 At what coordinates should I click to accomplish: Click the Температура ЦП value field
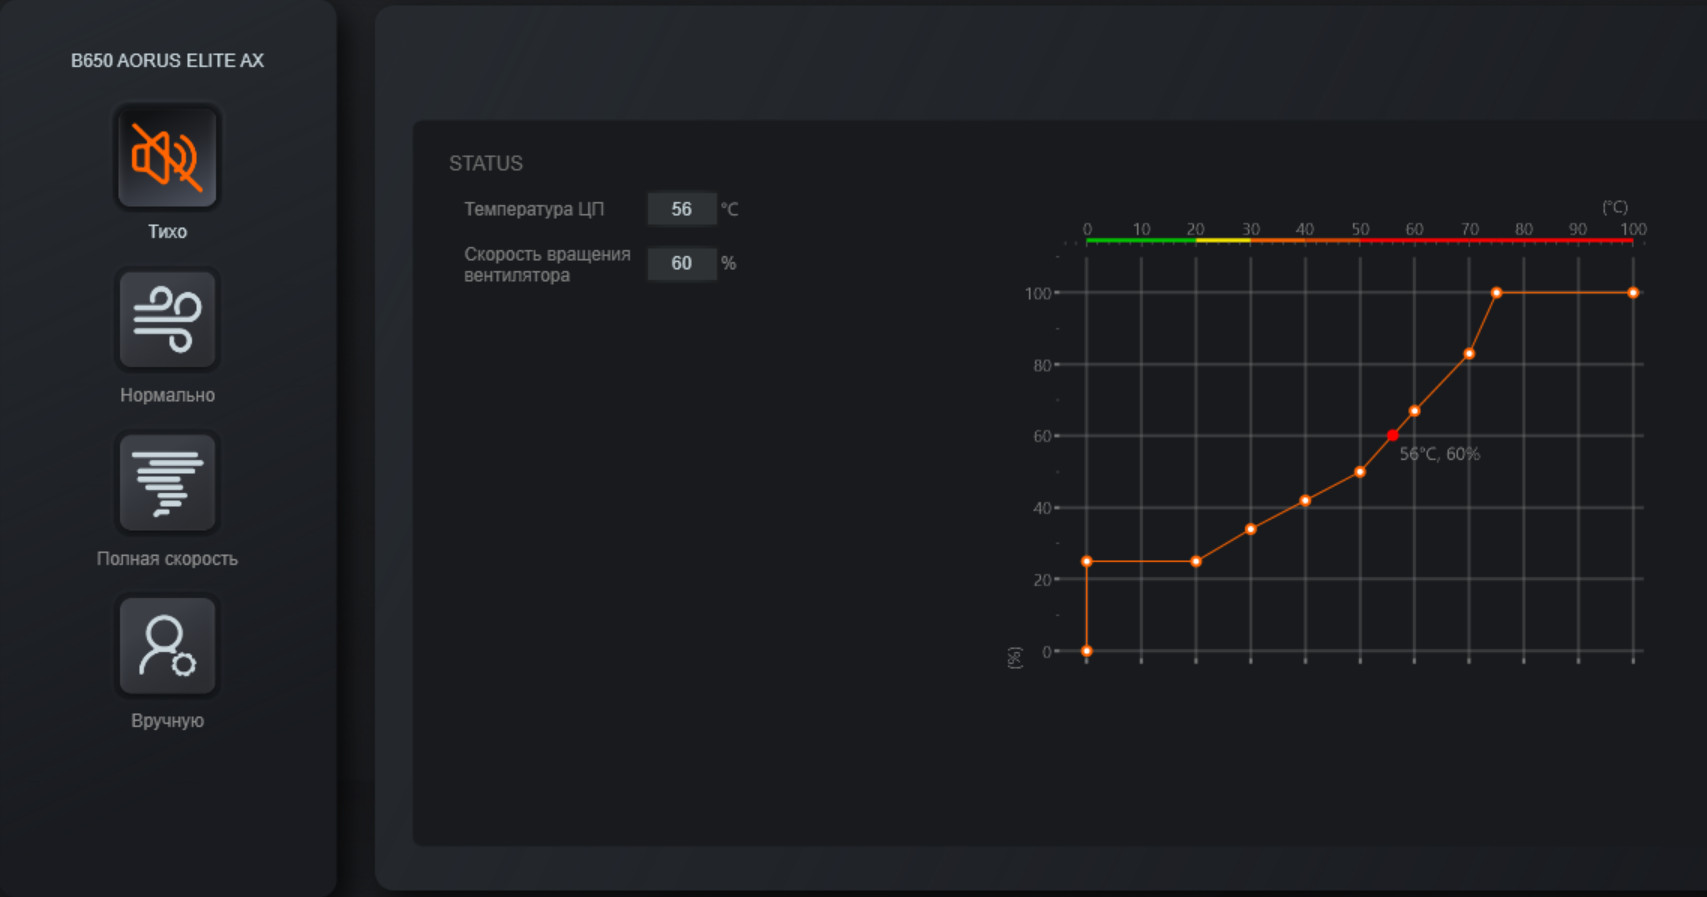[x=681, y=209]
